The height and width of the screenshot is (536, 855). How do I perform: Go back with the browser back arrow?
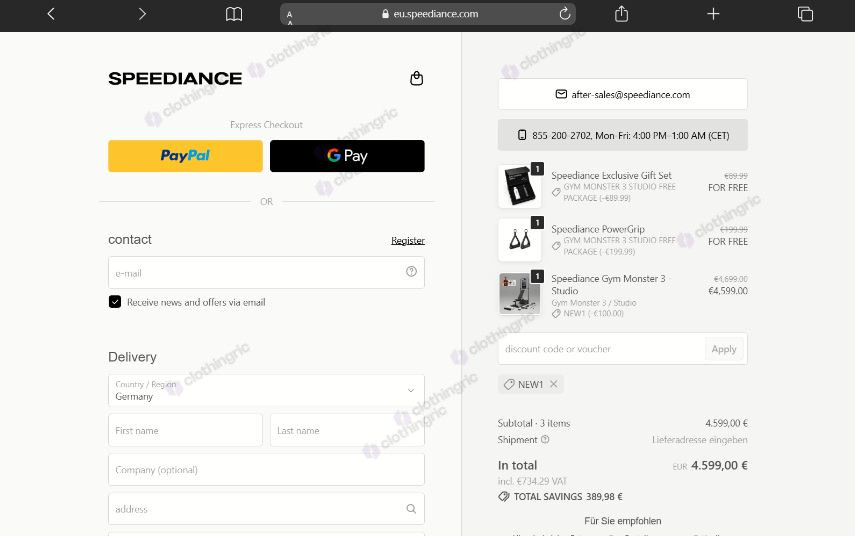(x=51, y=14)
